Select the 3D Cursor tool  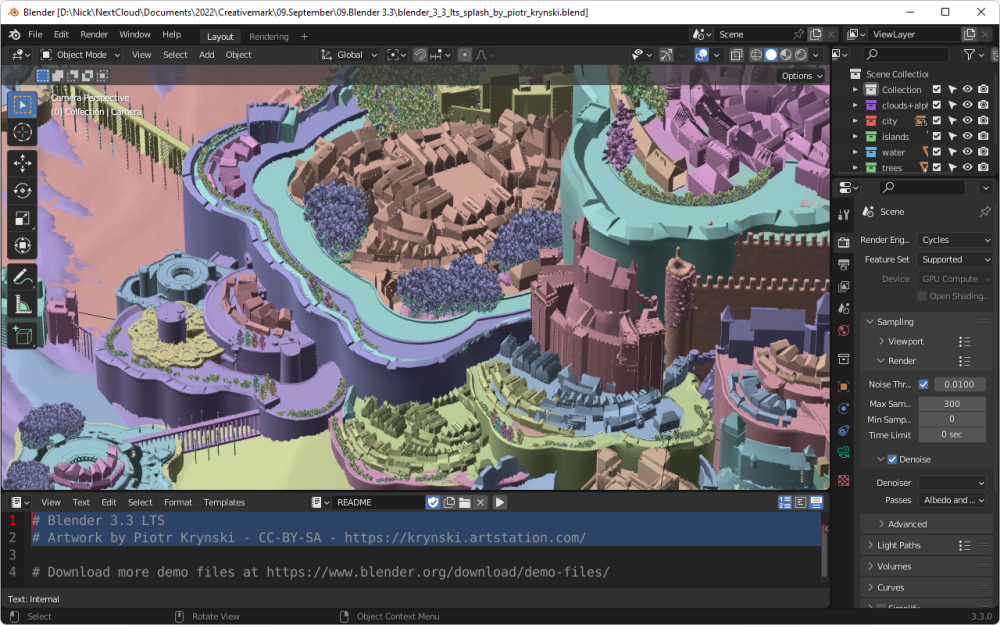[22, 132]
